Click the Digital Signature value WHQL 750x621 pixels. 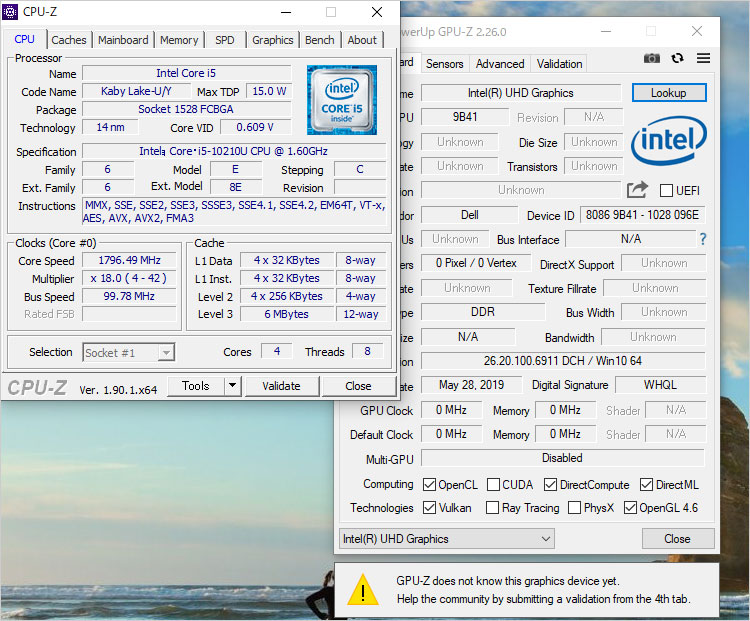[x=660, y=385]
